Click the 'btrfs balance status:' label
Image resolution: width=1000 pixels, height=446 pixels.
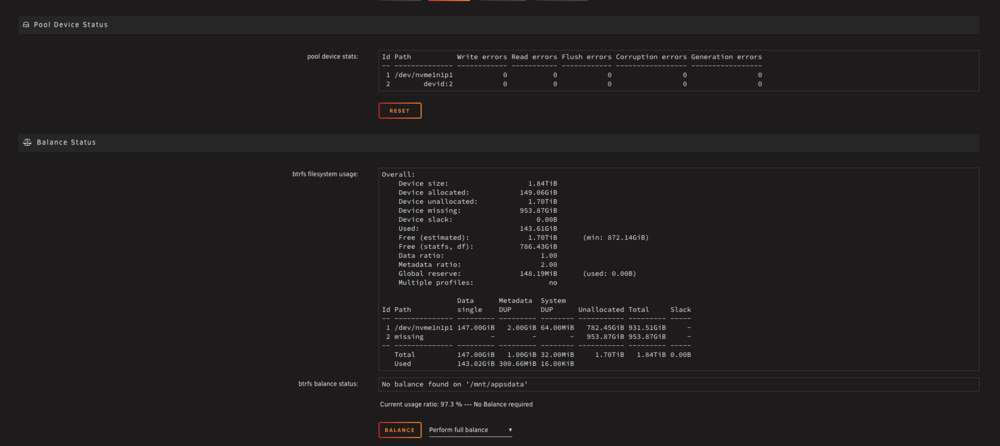pyautogui.click(x=328, y=384)
